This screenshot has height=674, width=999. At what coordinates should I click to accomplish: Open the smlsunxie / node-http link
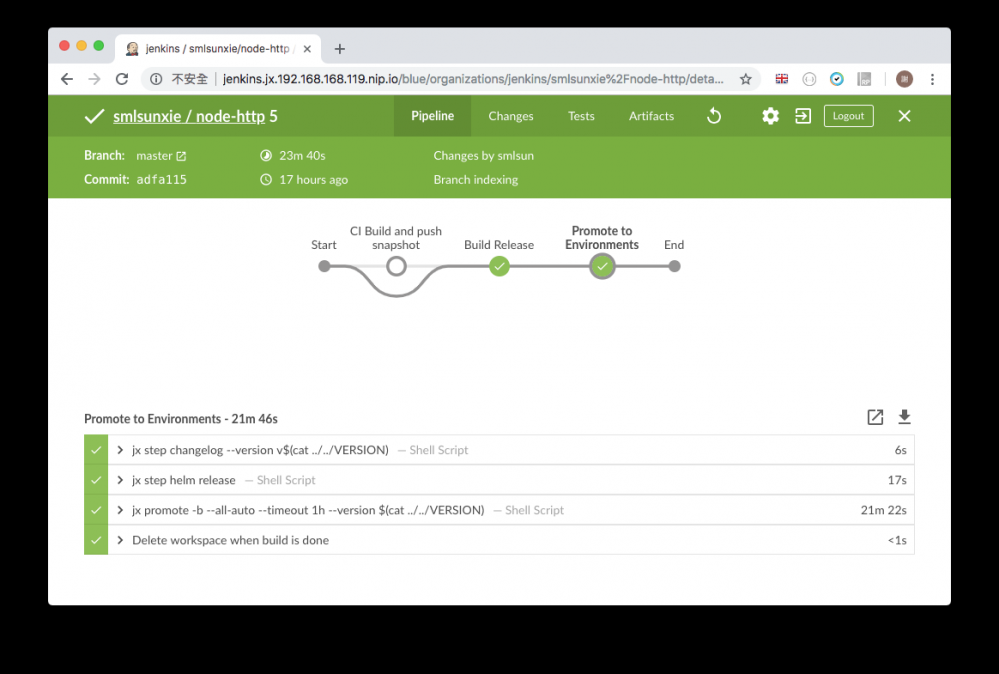[x=189, y=116]
